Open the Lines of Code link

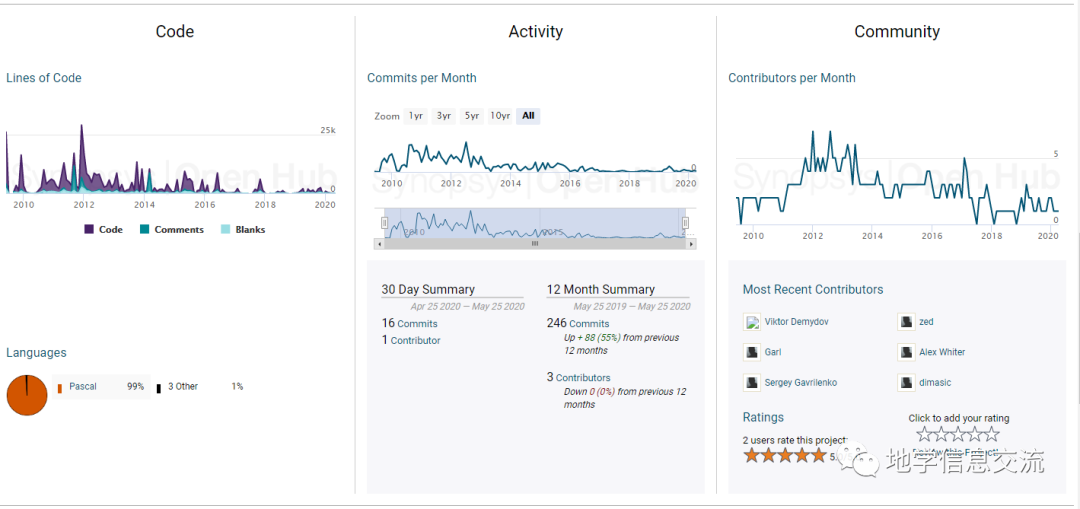click(44, 78)
